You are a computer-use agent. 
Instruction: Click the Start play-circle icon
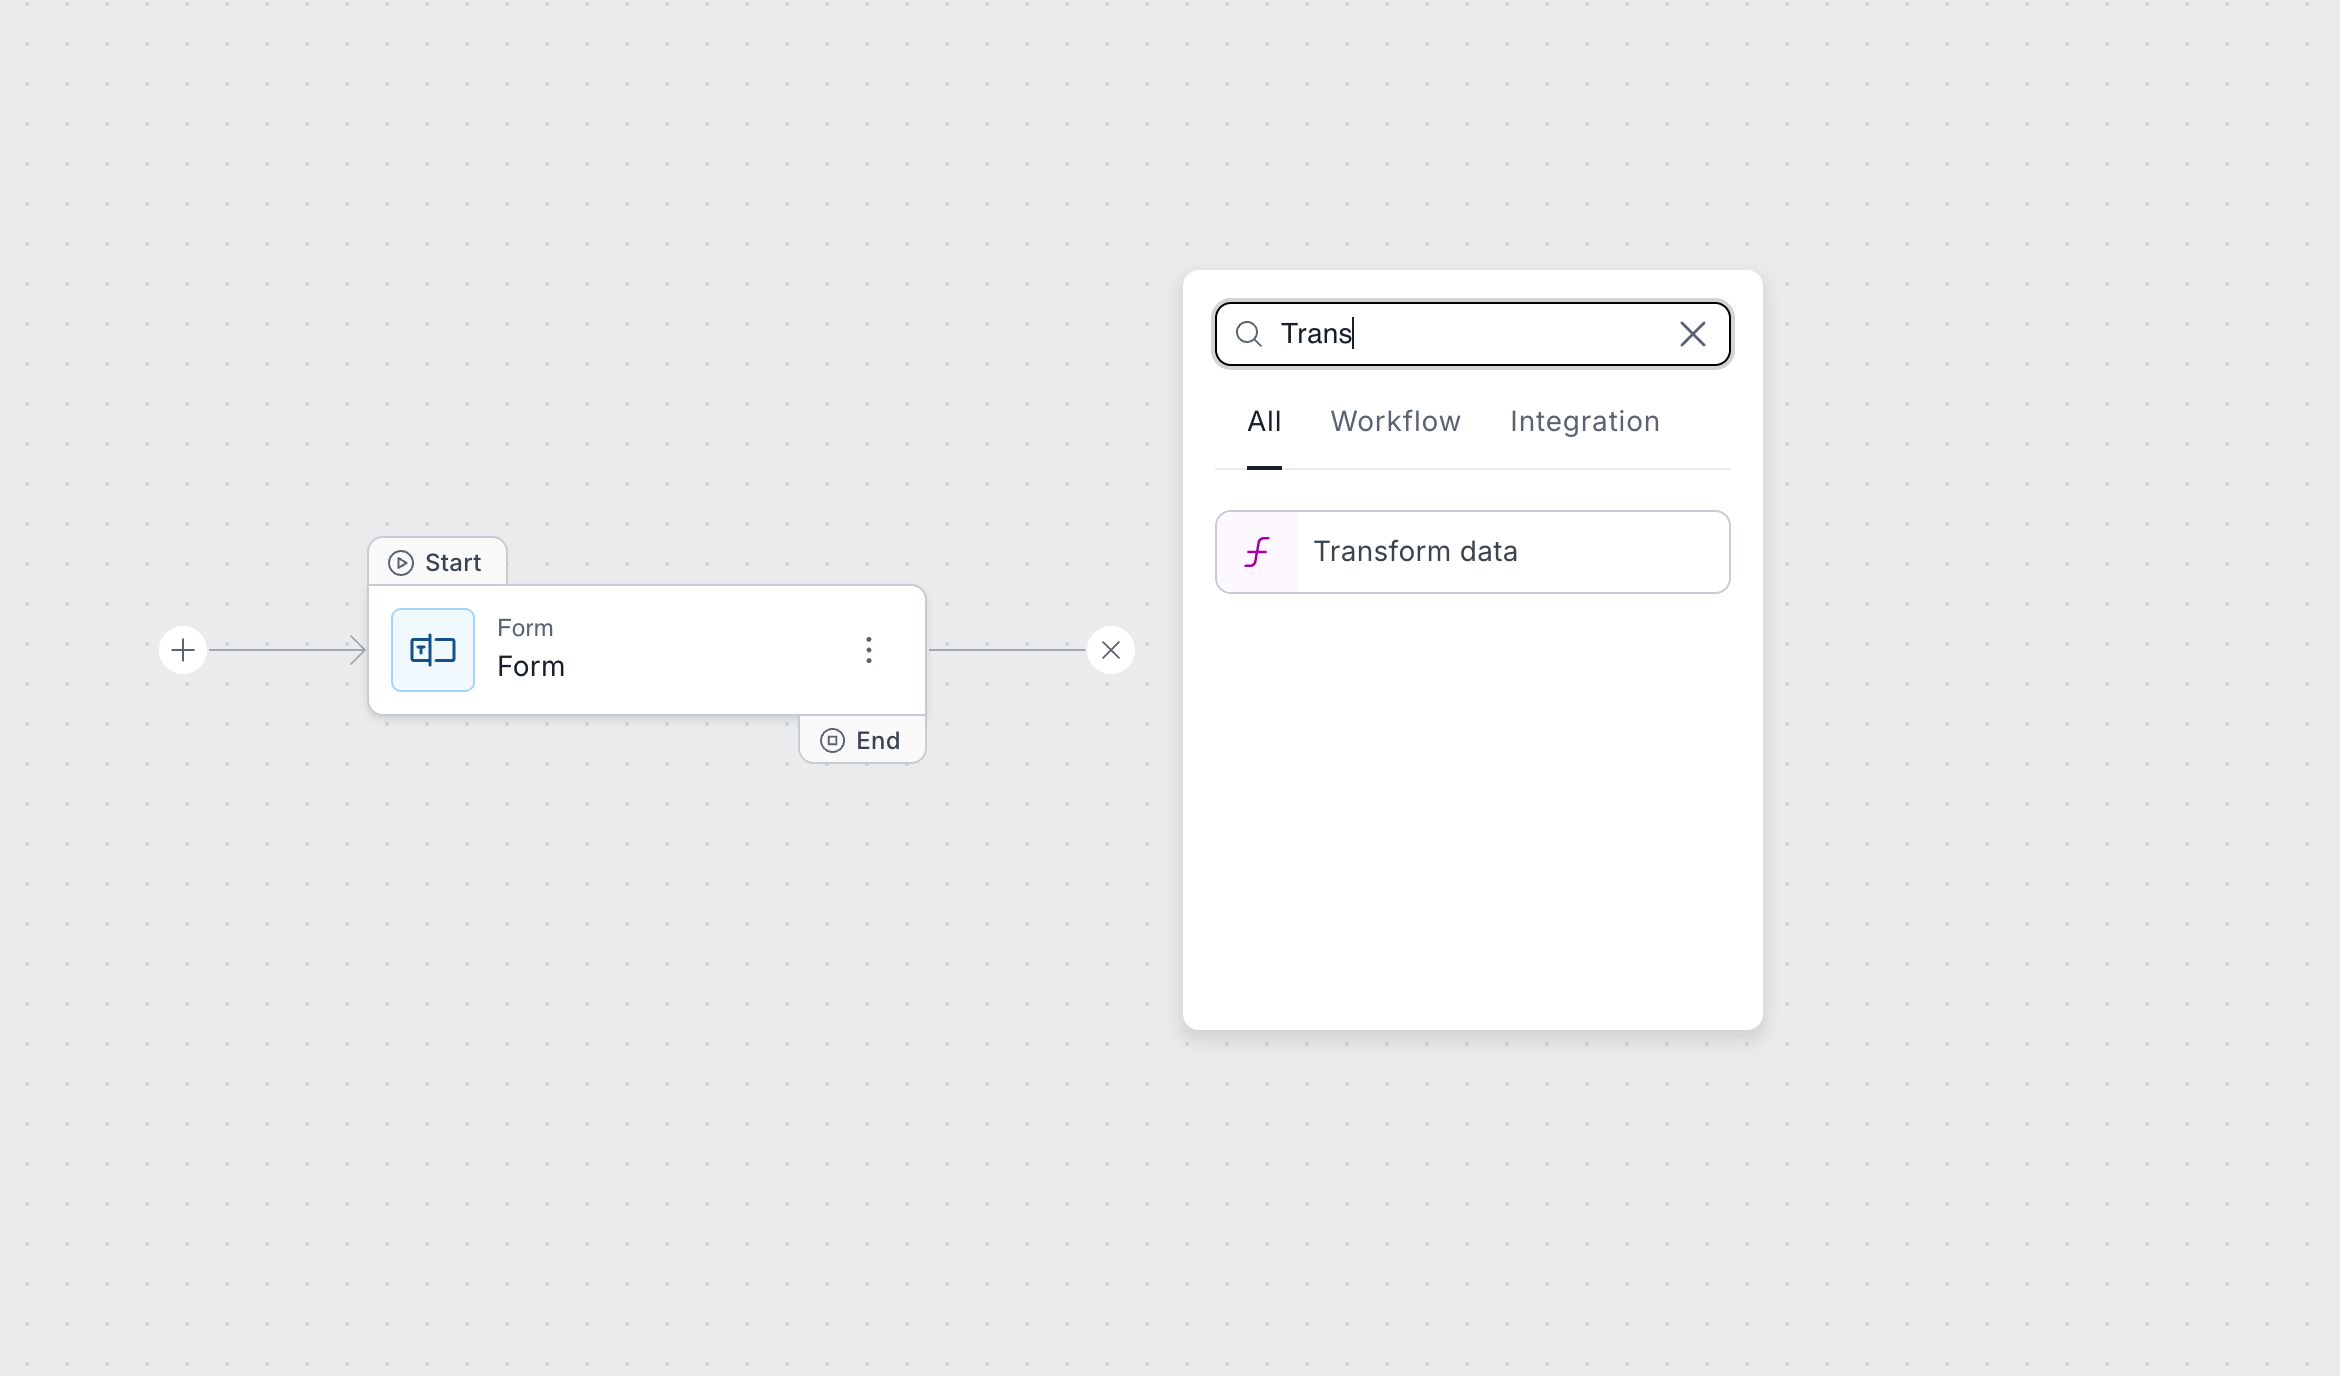click(x=401, y=563)
